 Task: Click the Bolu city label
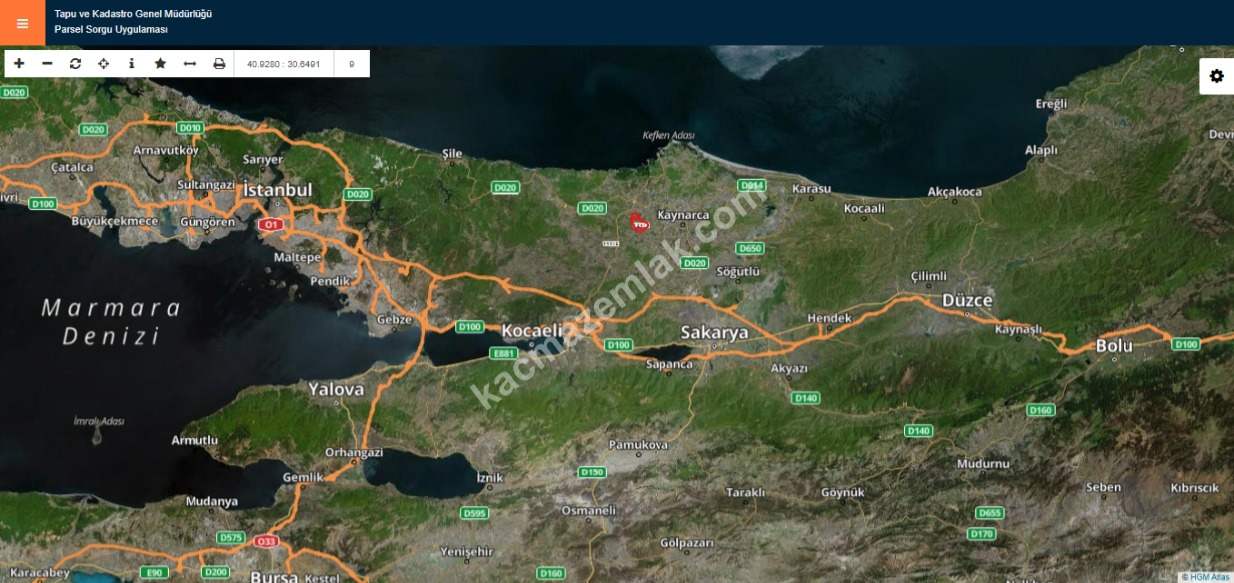click(x=1114, y=346)
